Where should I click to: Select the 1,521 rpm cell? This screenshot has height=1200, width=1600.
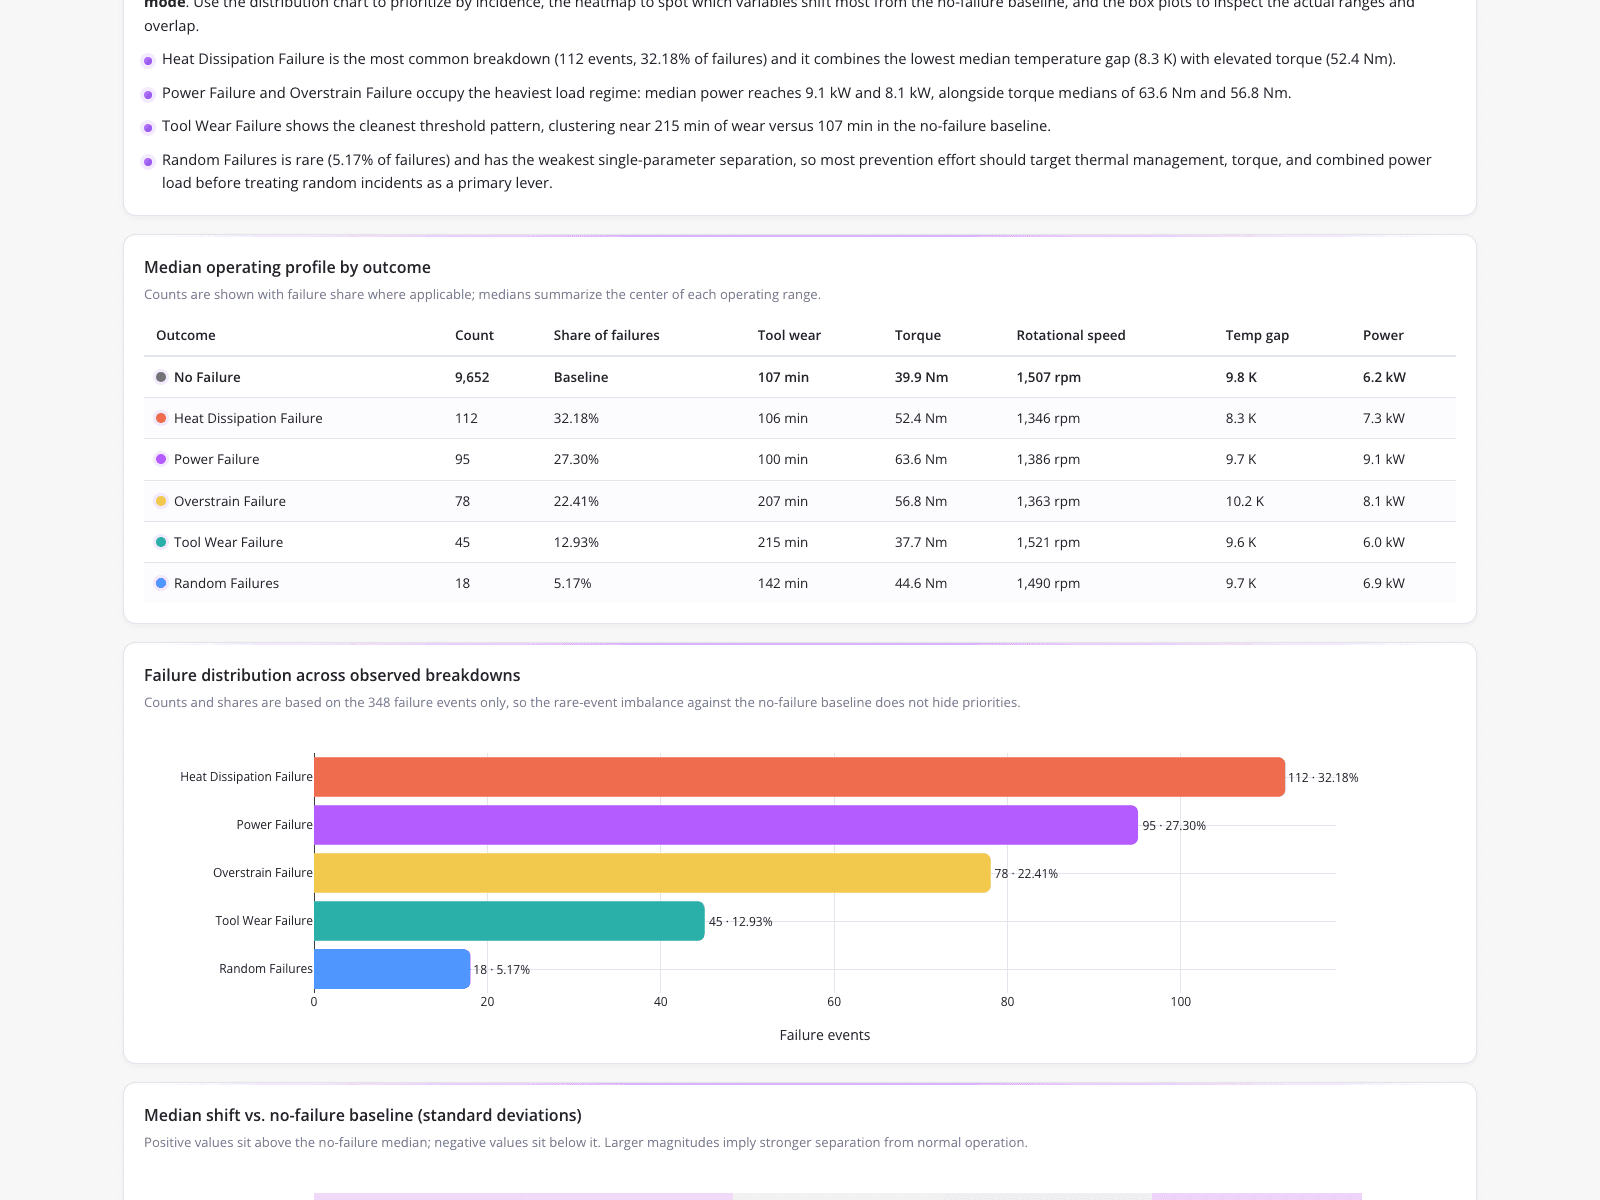[x=1048, y=542]
